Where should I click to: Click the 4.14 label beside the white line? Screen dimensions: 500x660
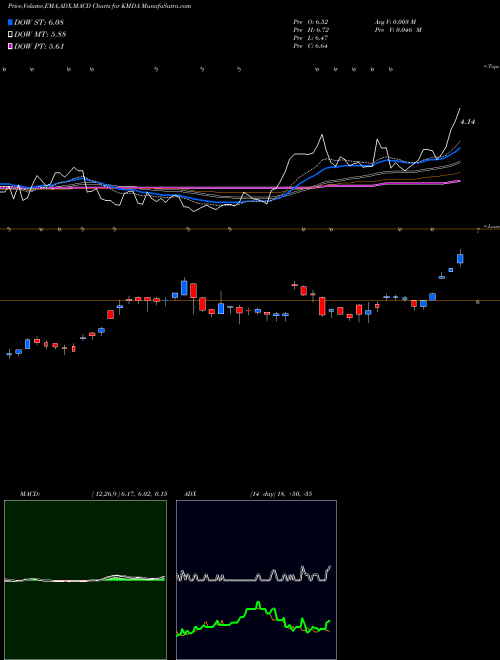pos(468,122)
